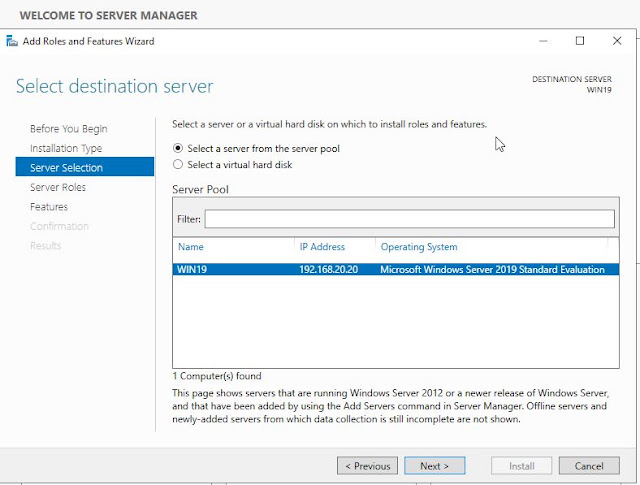Click the Server Pool section label

tap(200, 189)
